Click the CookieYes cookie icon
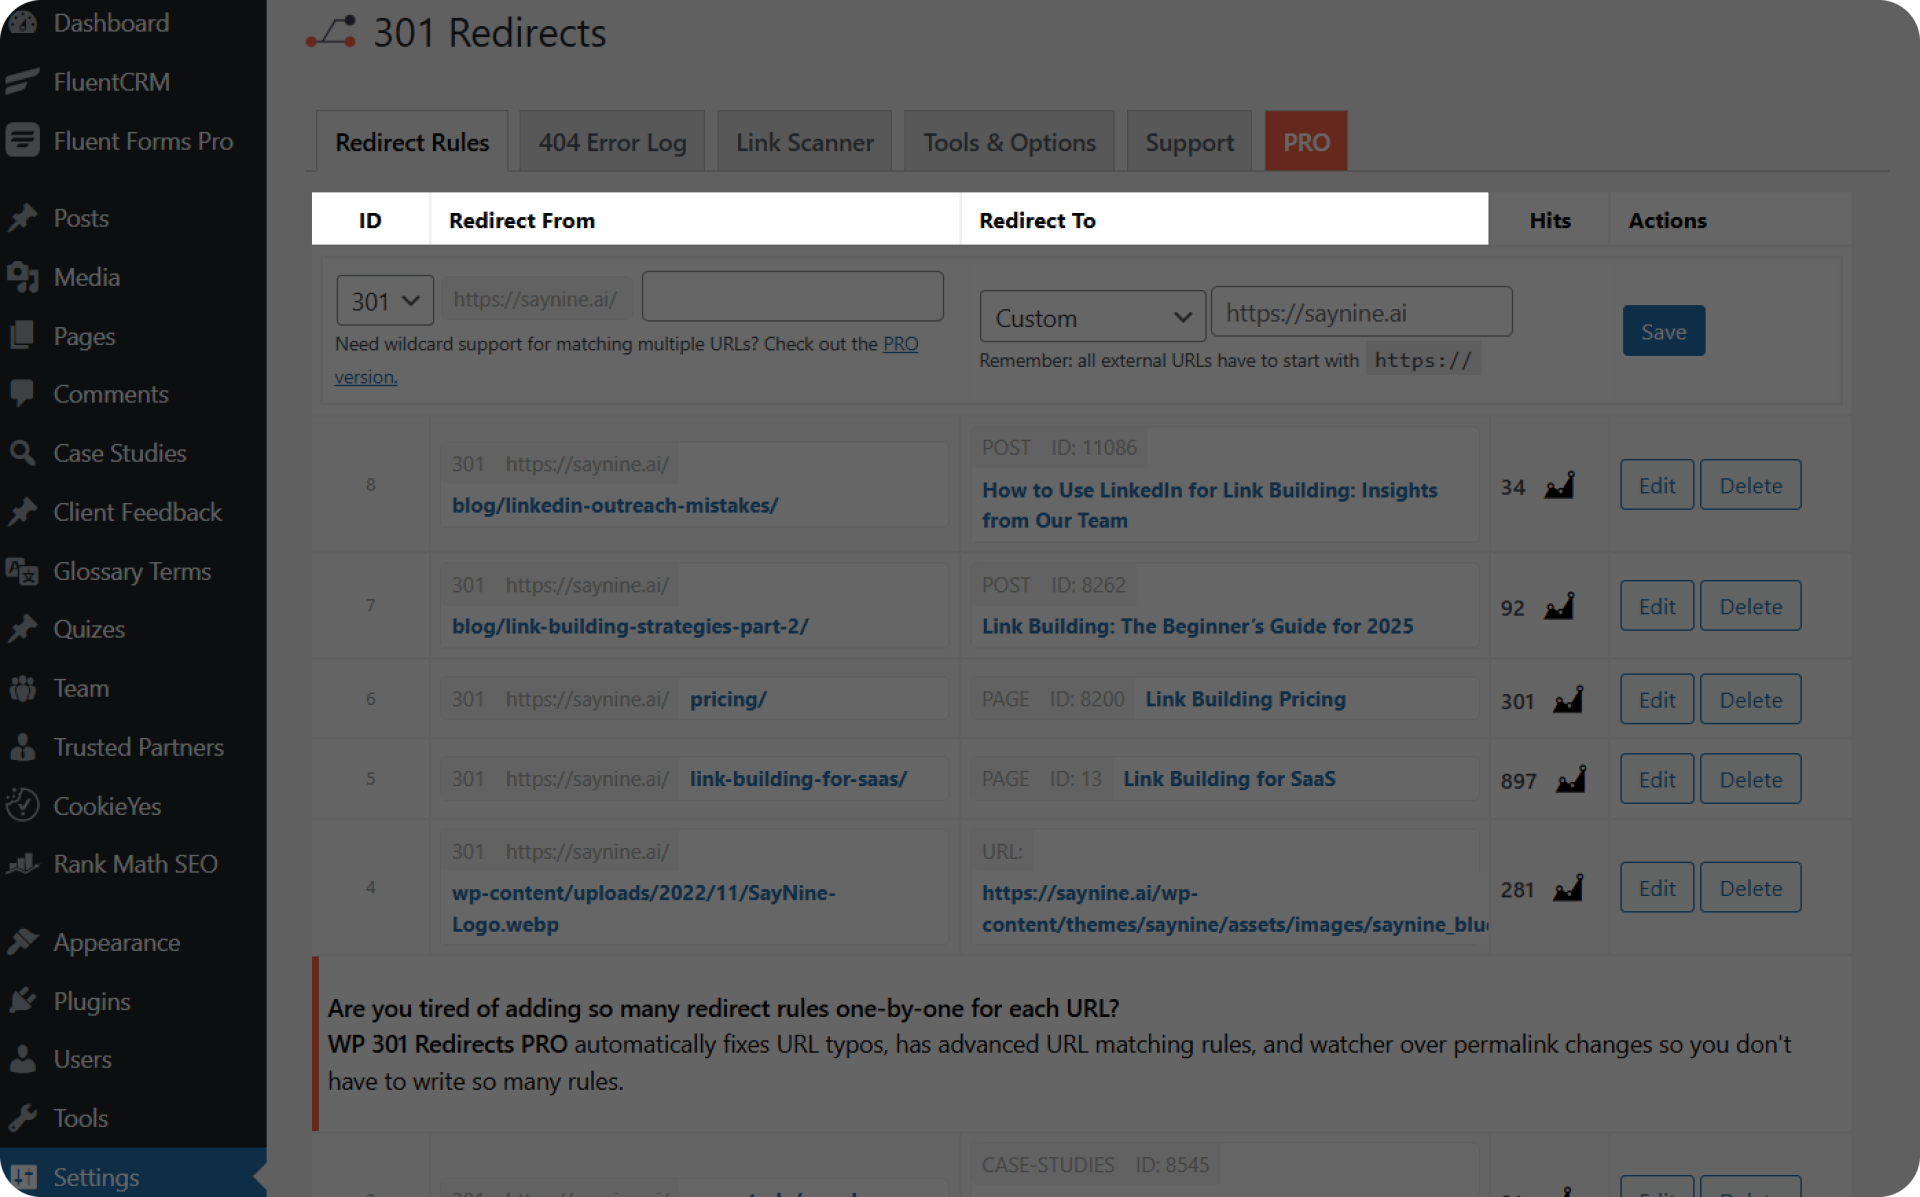 [23, 805]
